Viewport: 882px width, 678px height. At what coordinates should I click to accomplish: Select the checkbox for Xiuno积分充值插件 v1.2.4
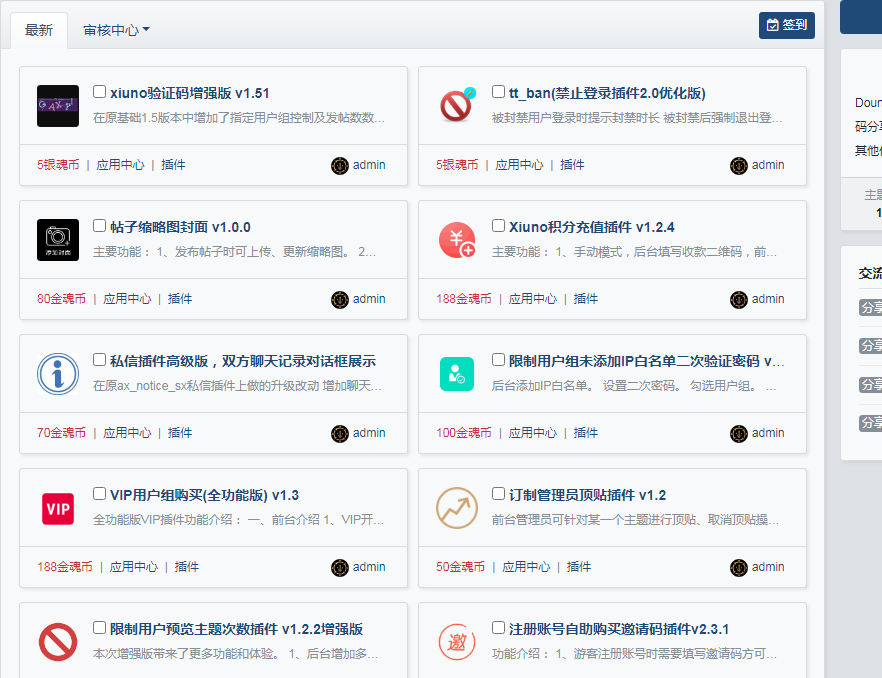tap(499, 226)
